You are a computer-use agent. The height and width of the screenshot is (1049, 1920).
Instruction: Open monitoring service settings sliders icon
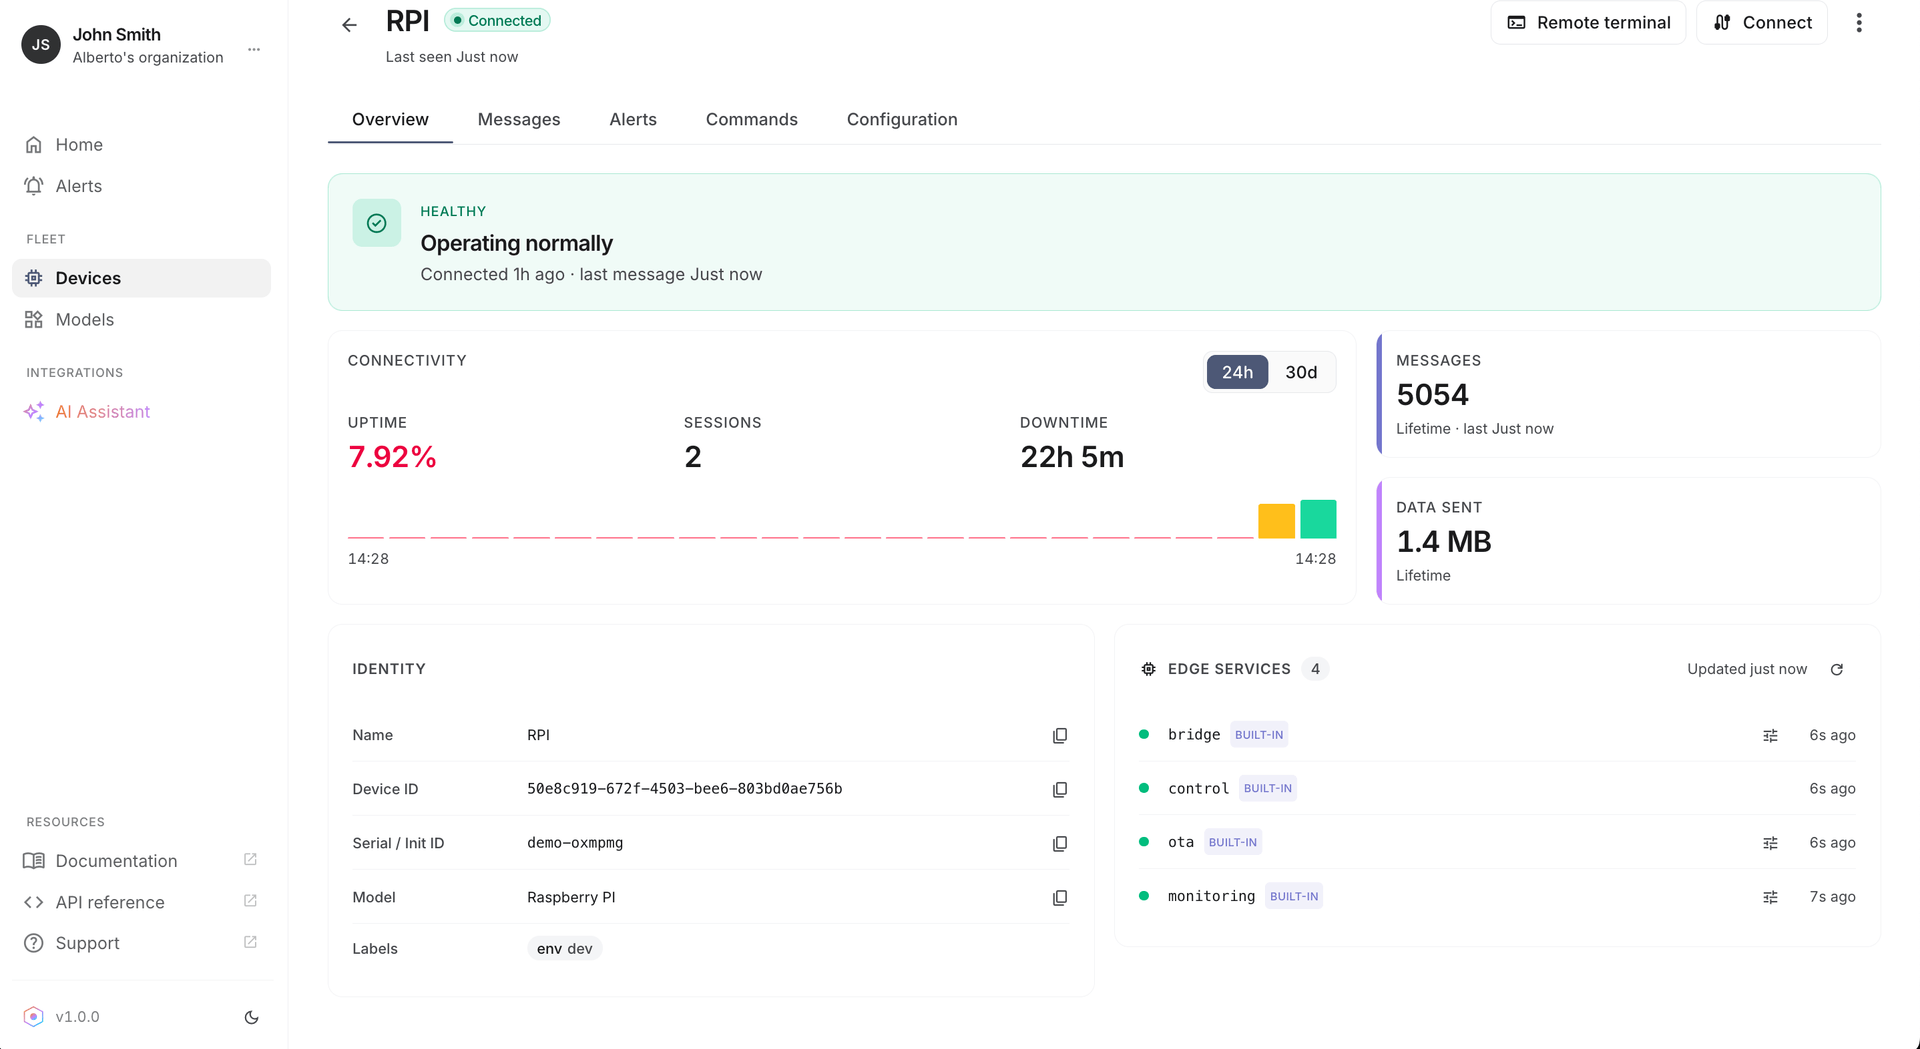[1770, 897]
